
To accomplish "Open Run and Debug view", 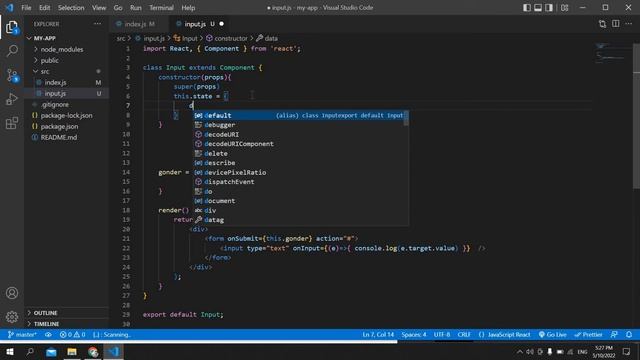I will (12, 99).
